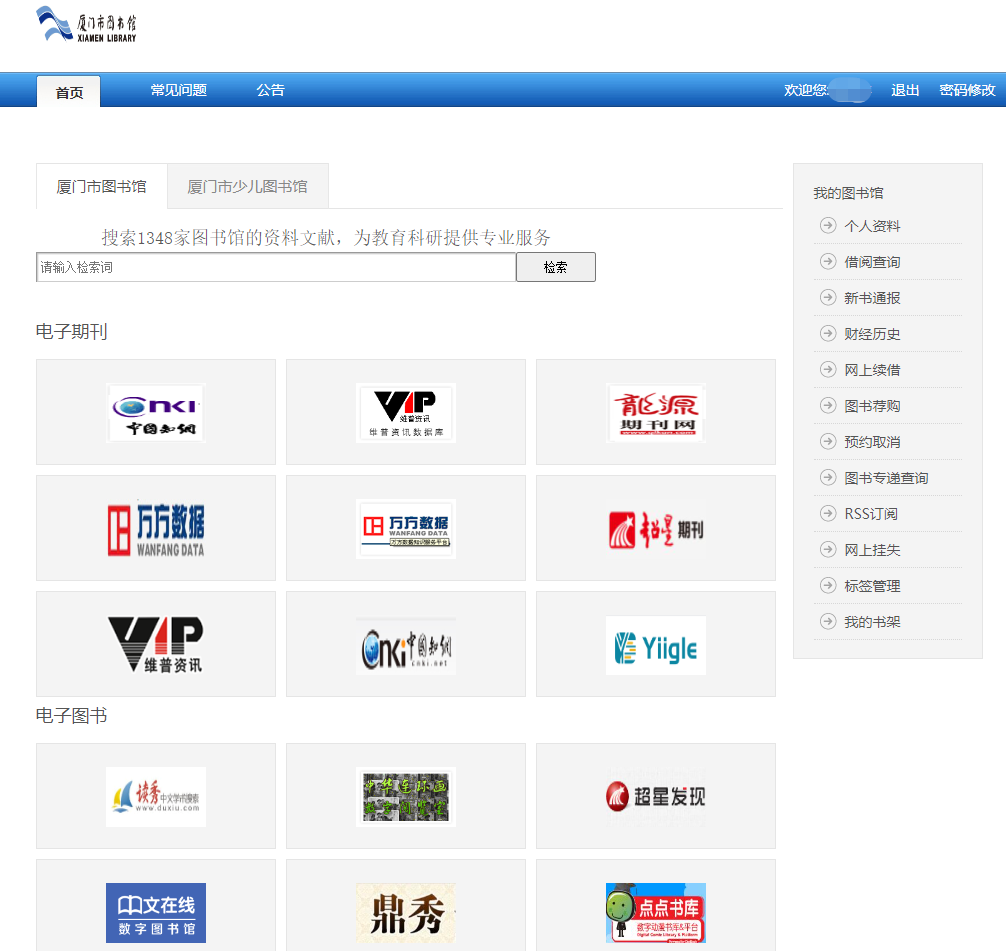Open the 密码修改 link
The height and width of the screenshot is (951, 1006).
pos(967,90)
